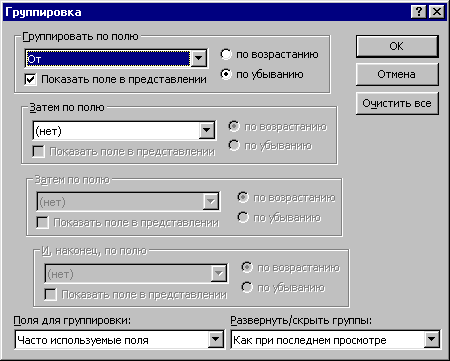Image resolution: width=450 pixels, height=361 pixels.
Task: Click the OK button
Action: pyautogui.click(x=397, y=46)
